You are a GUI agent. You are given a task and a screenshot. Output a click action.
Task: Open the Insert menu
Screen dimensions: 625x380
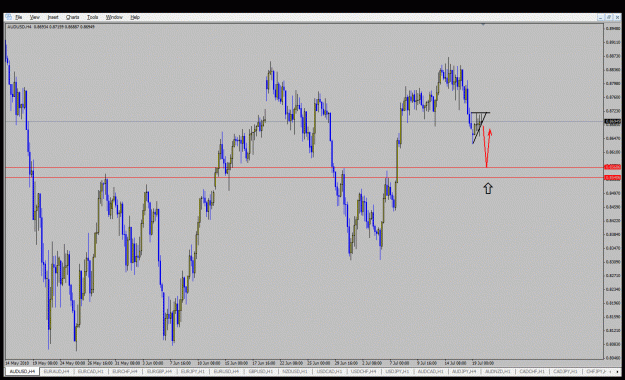53,17
